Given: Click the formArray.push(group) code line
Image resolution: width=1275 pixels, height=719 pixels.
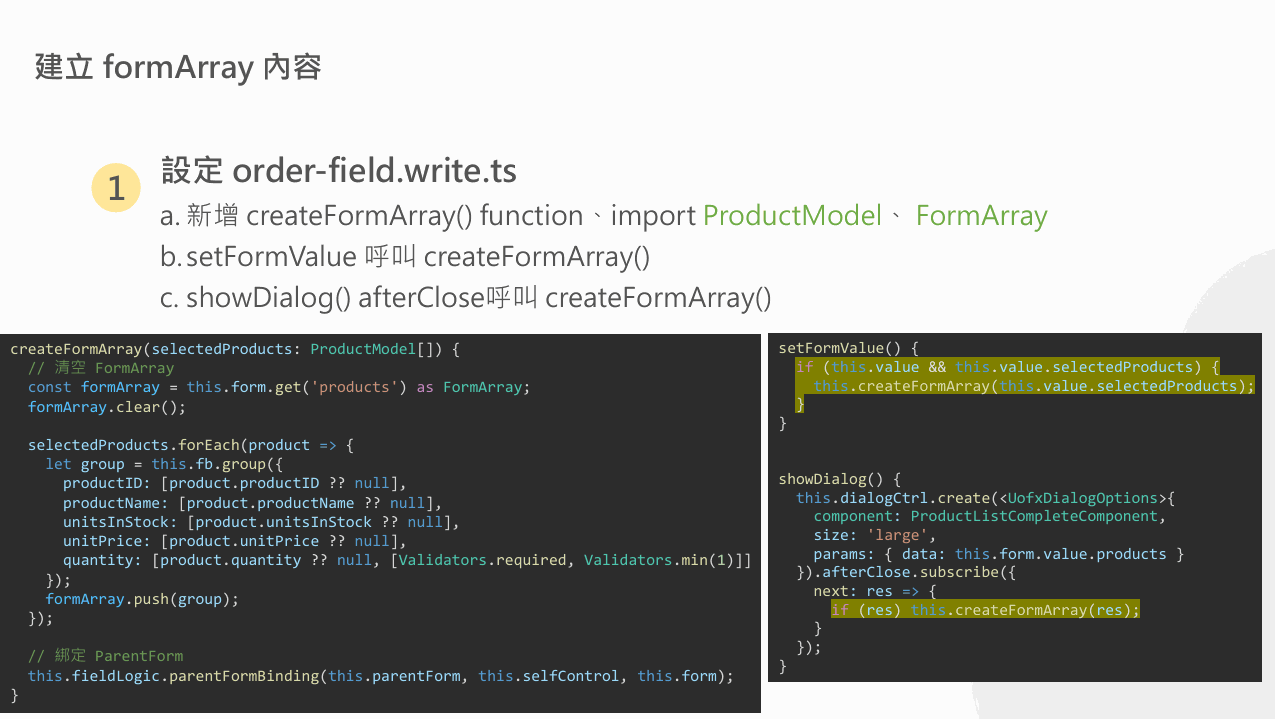Looking at the screenshot, I should click(x=142, y=599).
